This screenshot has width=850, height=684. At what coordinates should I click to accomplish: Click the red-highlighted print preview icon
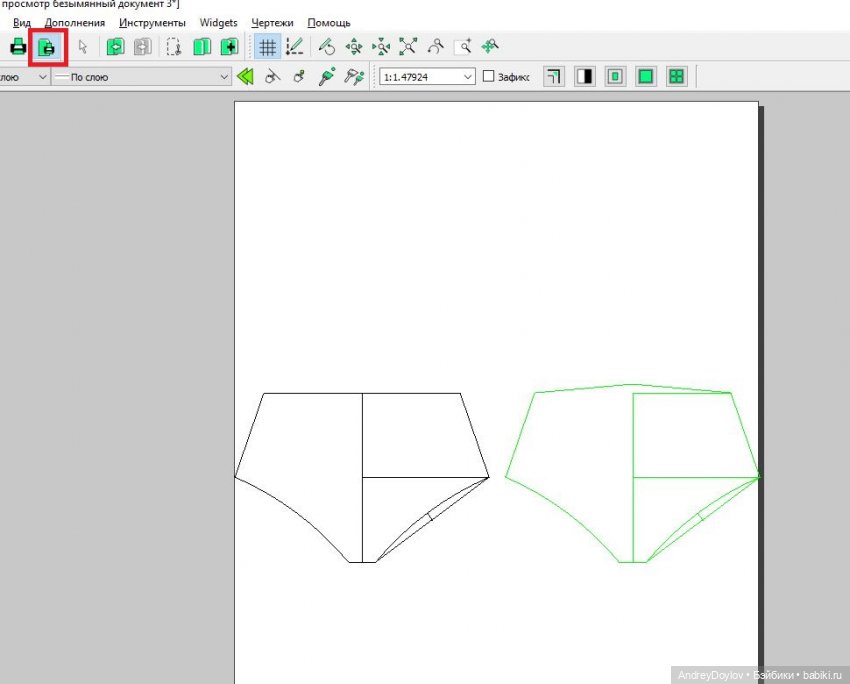point(47,46)
